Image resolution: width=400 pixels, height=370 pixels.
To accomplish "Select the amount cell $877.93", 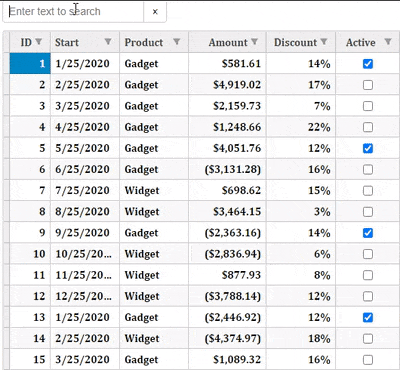I will click(227, 275).
